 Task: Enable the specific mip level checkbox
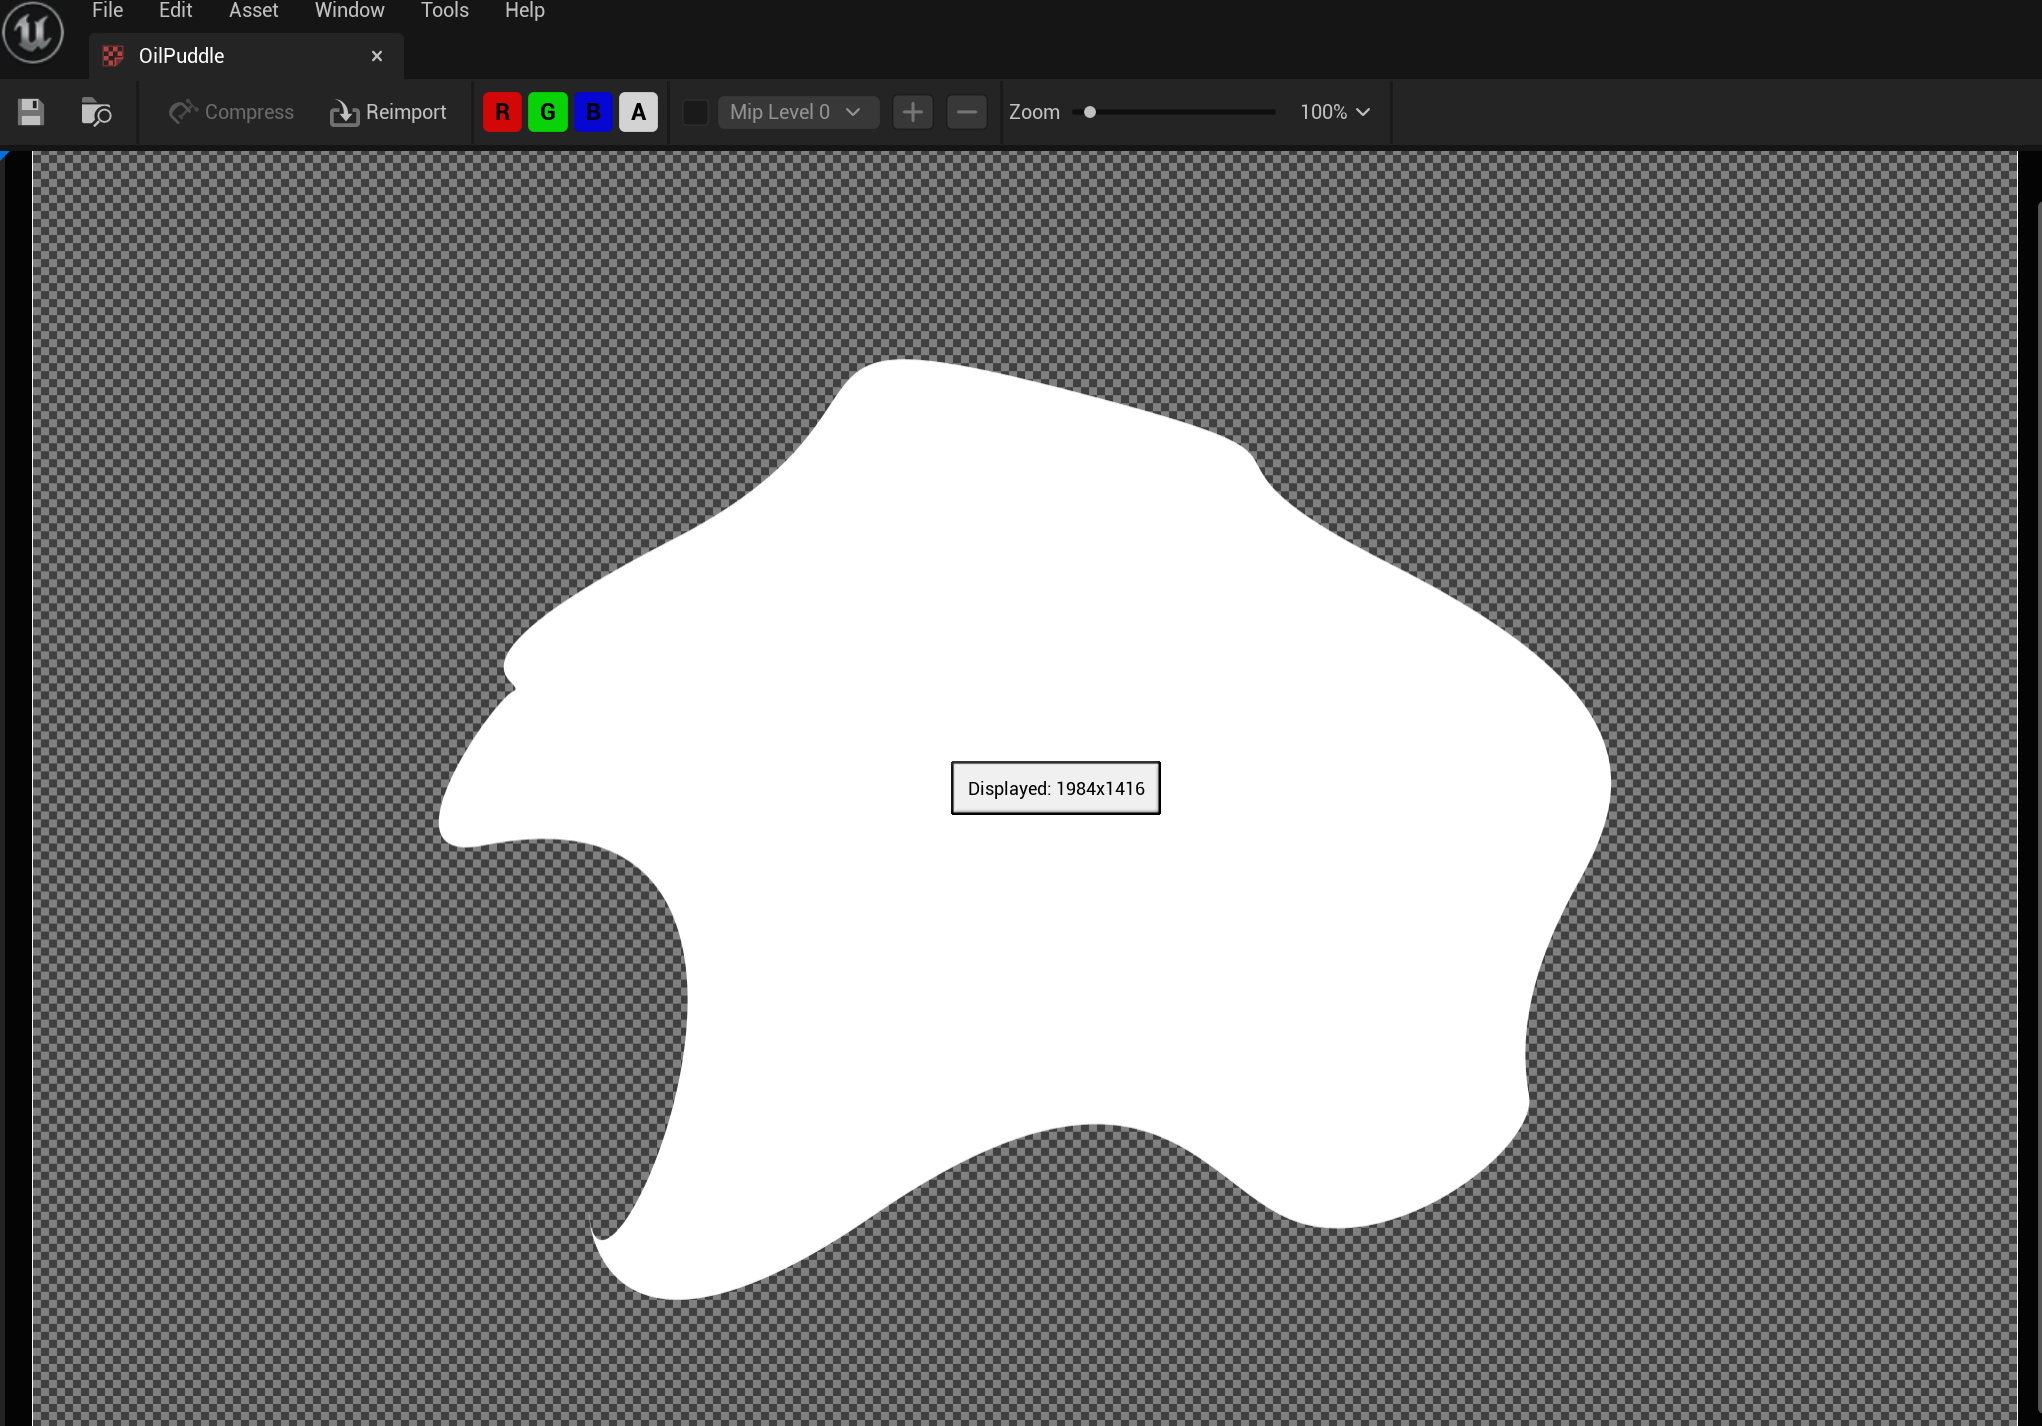pos(695,112)
